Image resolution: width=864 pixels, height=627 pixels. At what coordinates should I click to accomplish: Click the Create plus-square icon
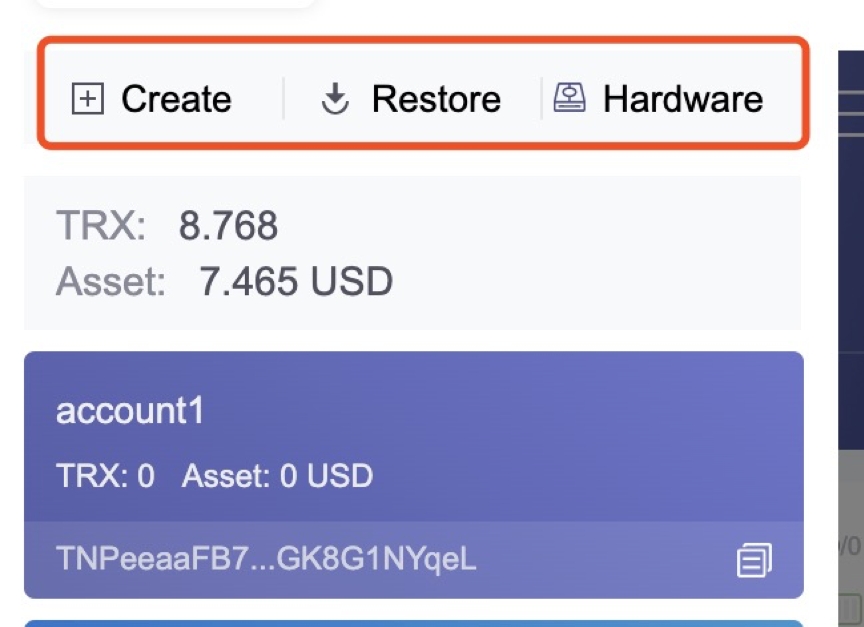[x=89, y=99]
